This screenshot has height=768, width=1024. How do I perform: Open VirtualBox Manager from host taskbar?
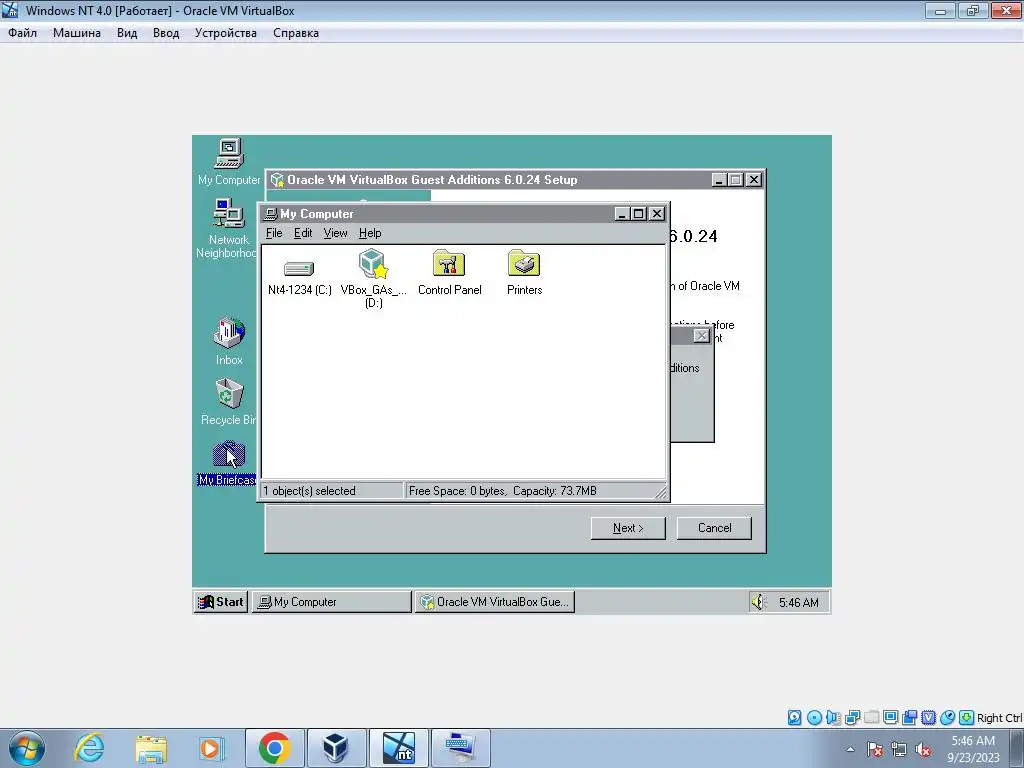(336, 748)
